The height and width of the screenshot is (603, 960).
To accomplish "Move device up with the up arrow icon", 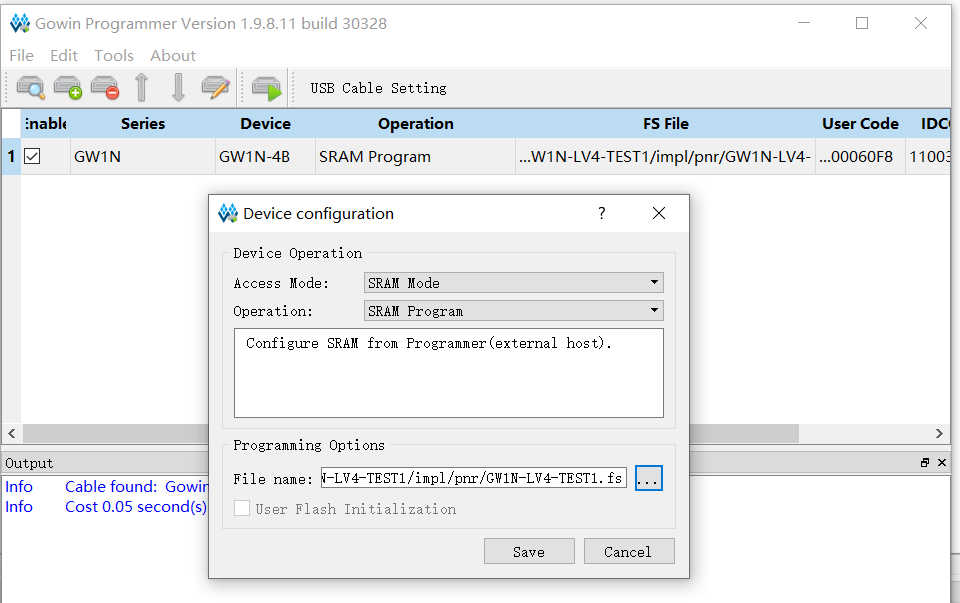I will click(x=141, y=88).
